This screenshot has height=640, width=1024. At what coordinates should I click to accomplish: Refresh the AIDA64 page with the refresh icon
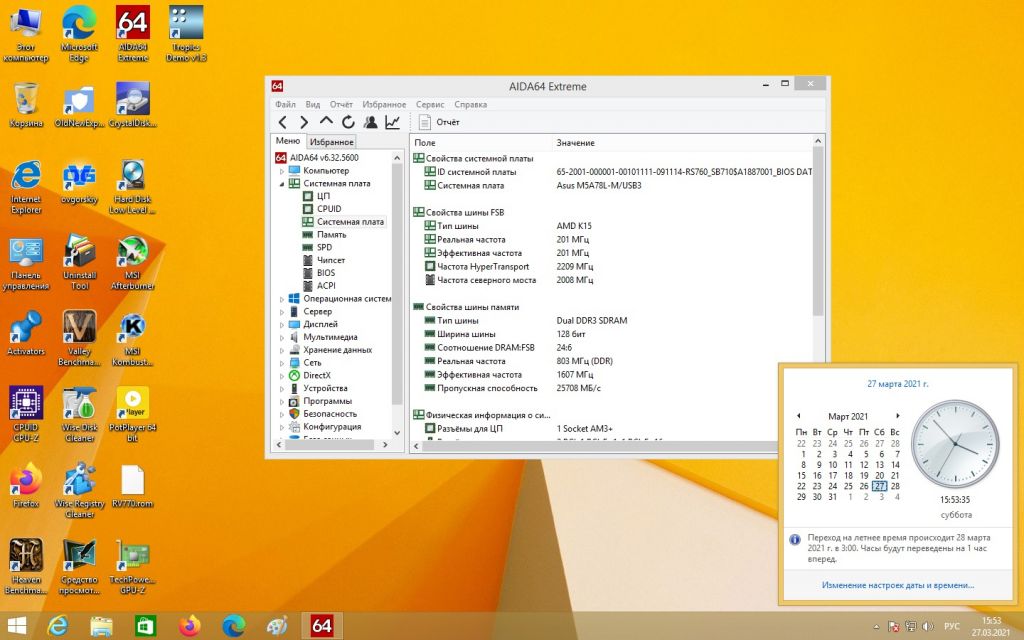pos(348,122)
